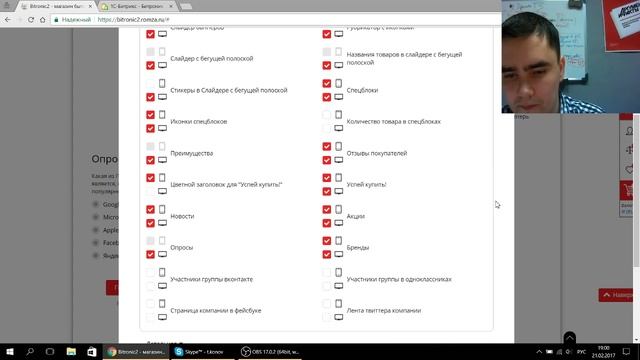This screenshot has width=640, height=360.
Task: Open Windows Store from the taskbar
Action: tap(91, 351)
